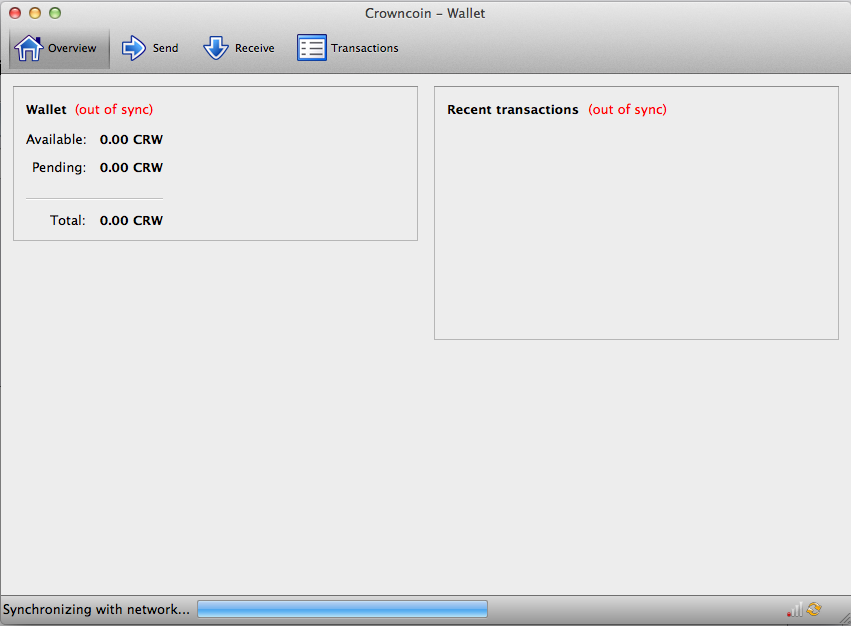Select the Pending balance value 0.00 CRW
The image size is (851, 626).
[131, 167]
